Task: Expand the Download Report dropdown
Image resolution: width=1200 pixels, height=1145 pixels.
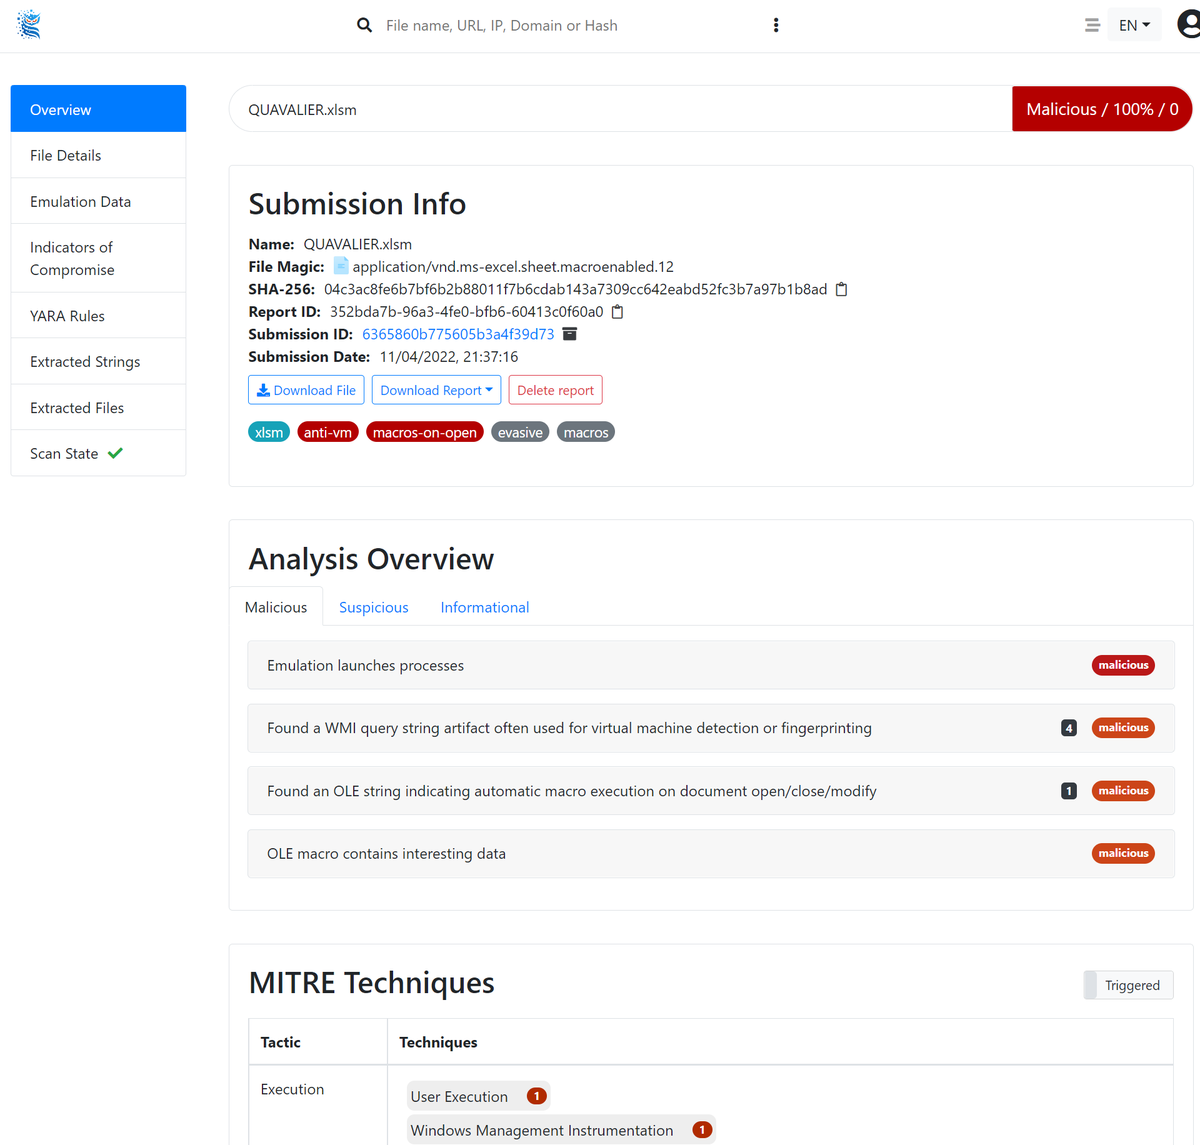Action: 436,390
